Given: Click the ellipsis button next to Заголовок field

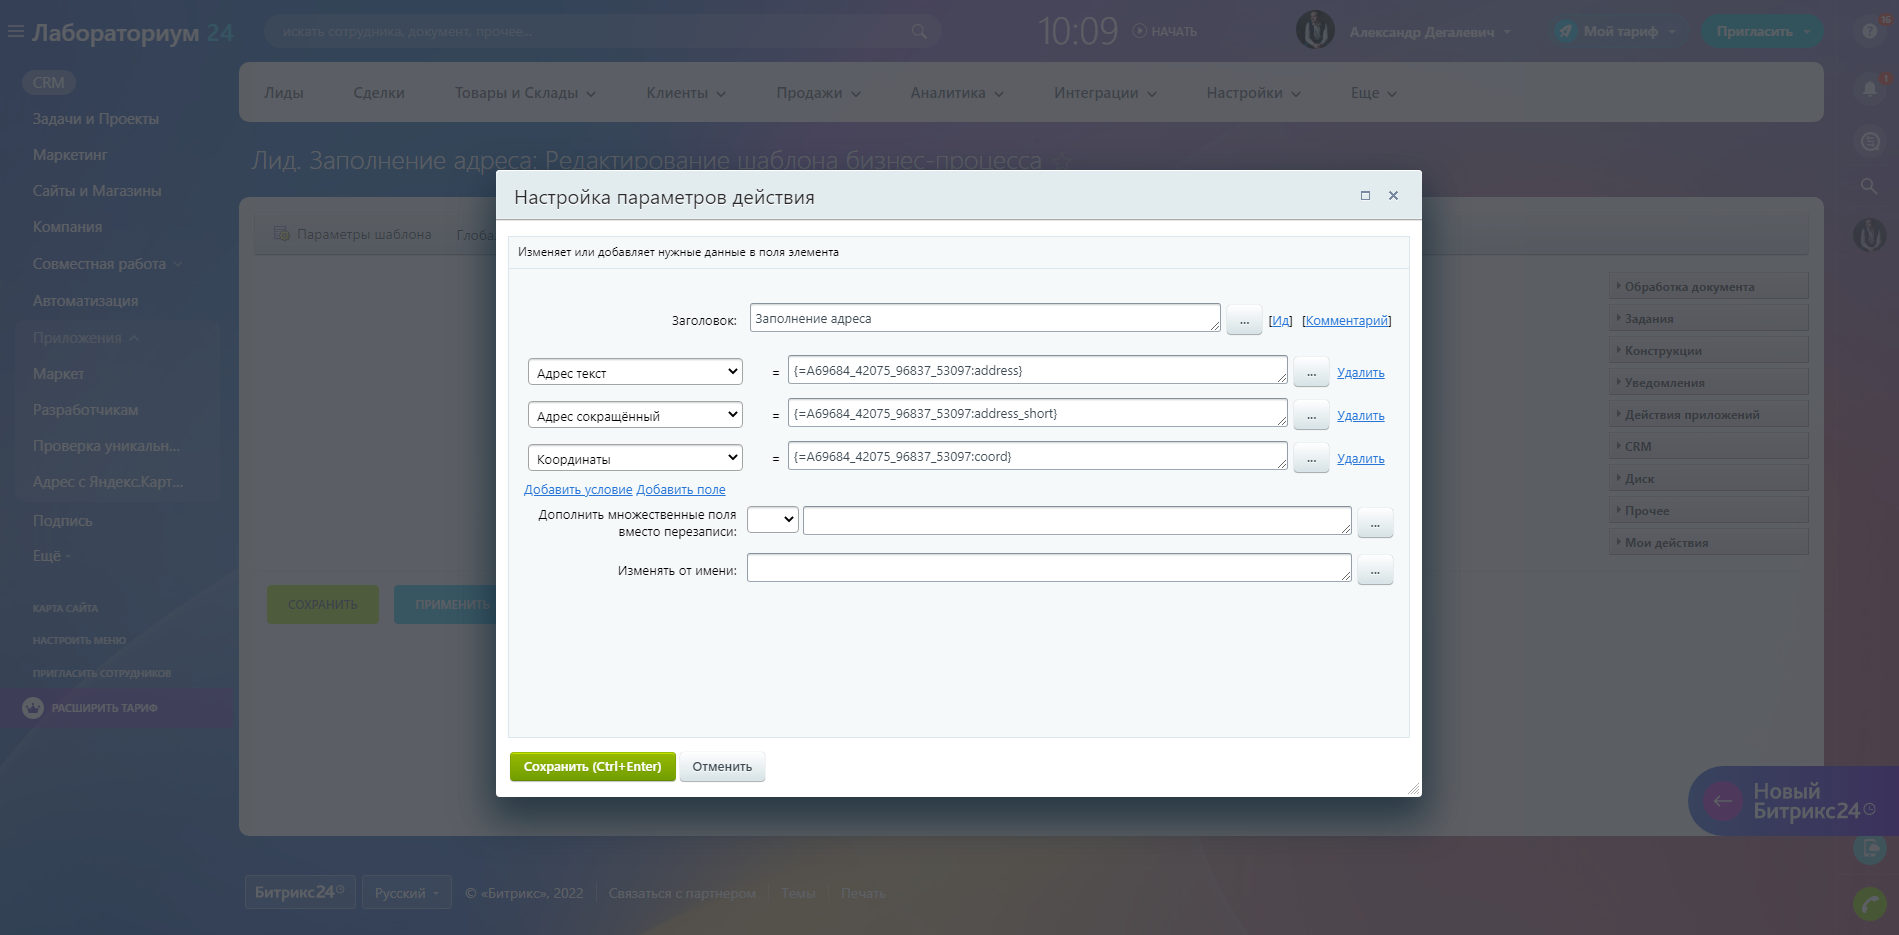Looking at the screenshot, I should pyautogui.click(x=1244, y=321).
